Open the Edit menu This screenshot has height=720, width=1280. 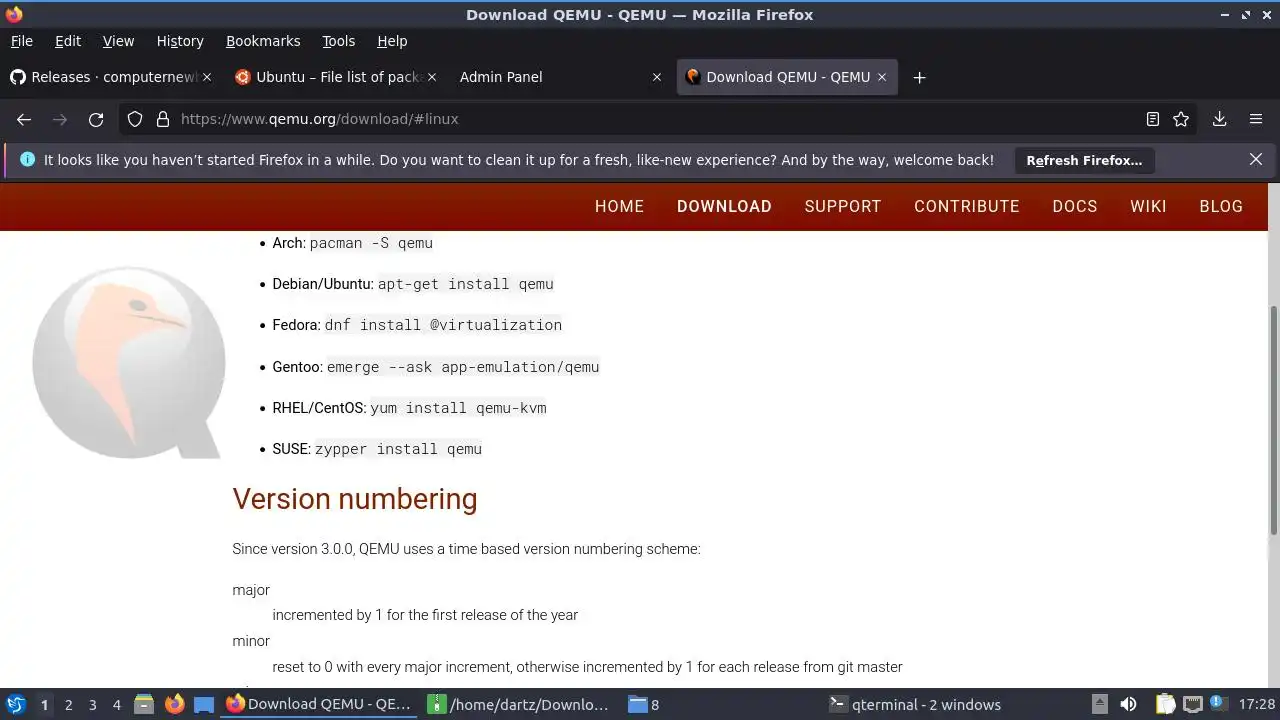pos(68,41)
